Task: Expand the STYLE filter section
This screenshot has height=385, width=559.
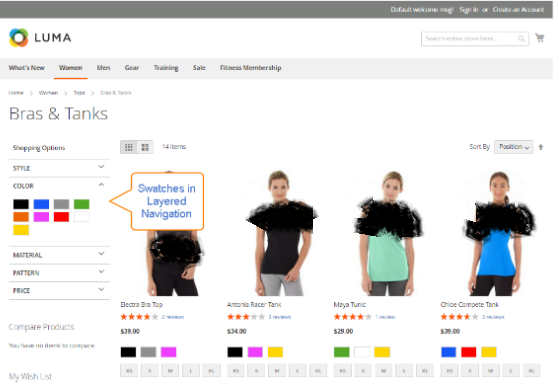Action: [59, 168]
